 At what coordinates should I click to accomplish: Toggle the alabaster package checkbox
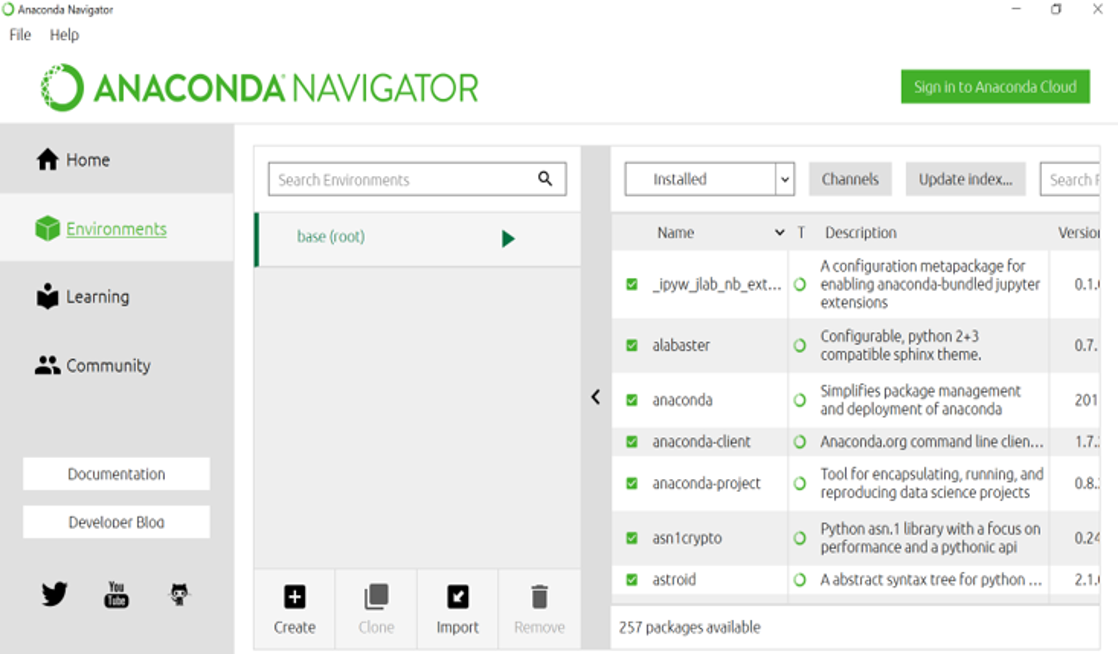click(632, 345)
